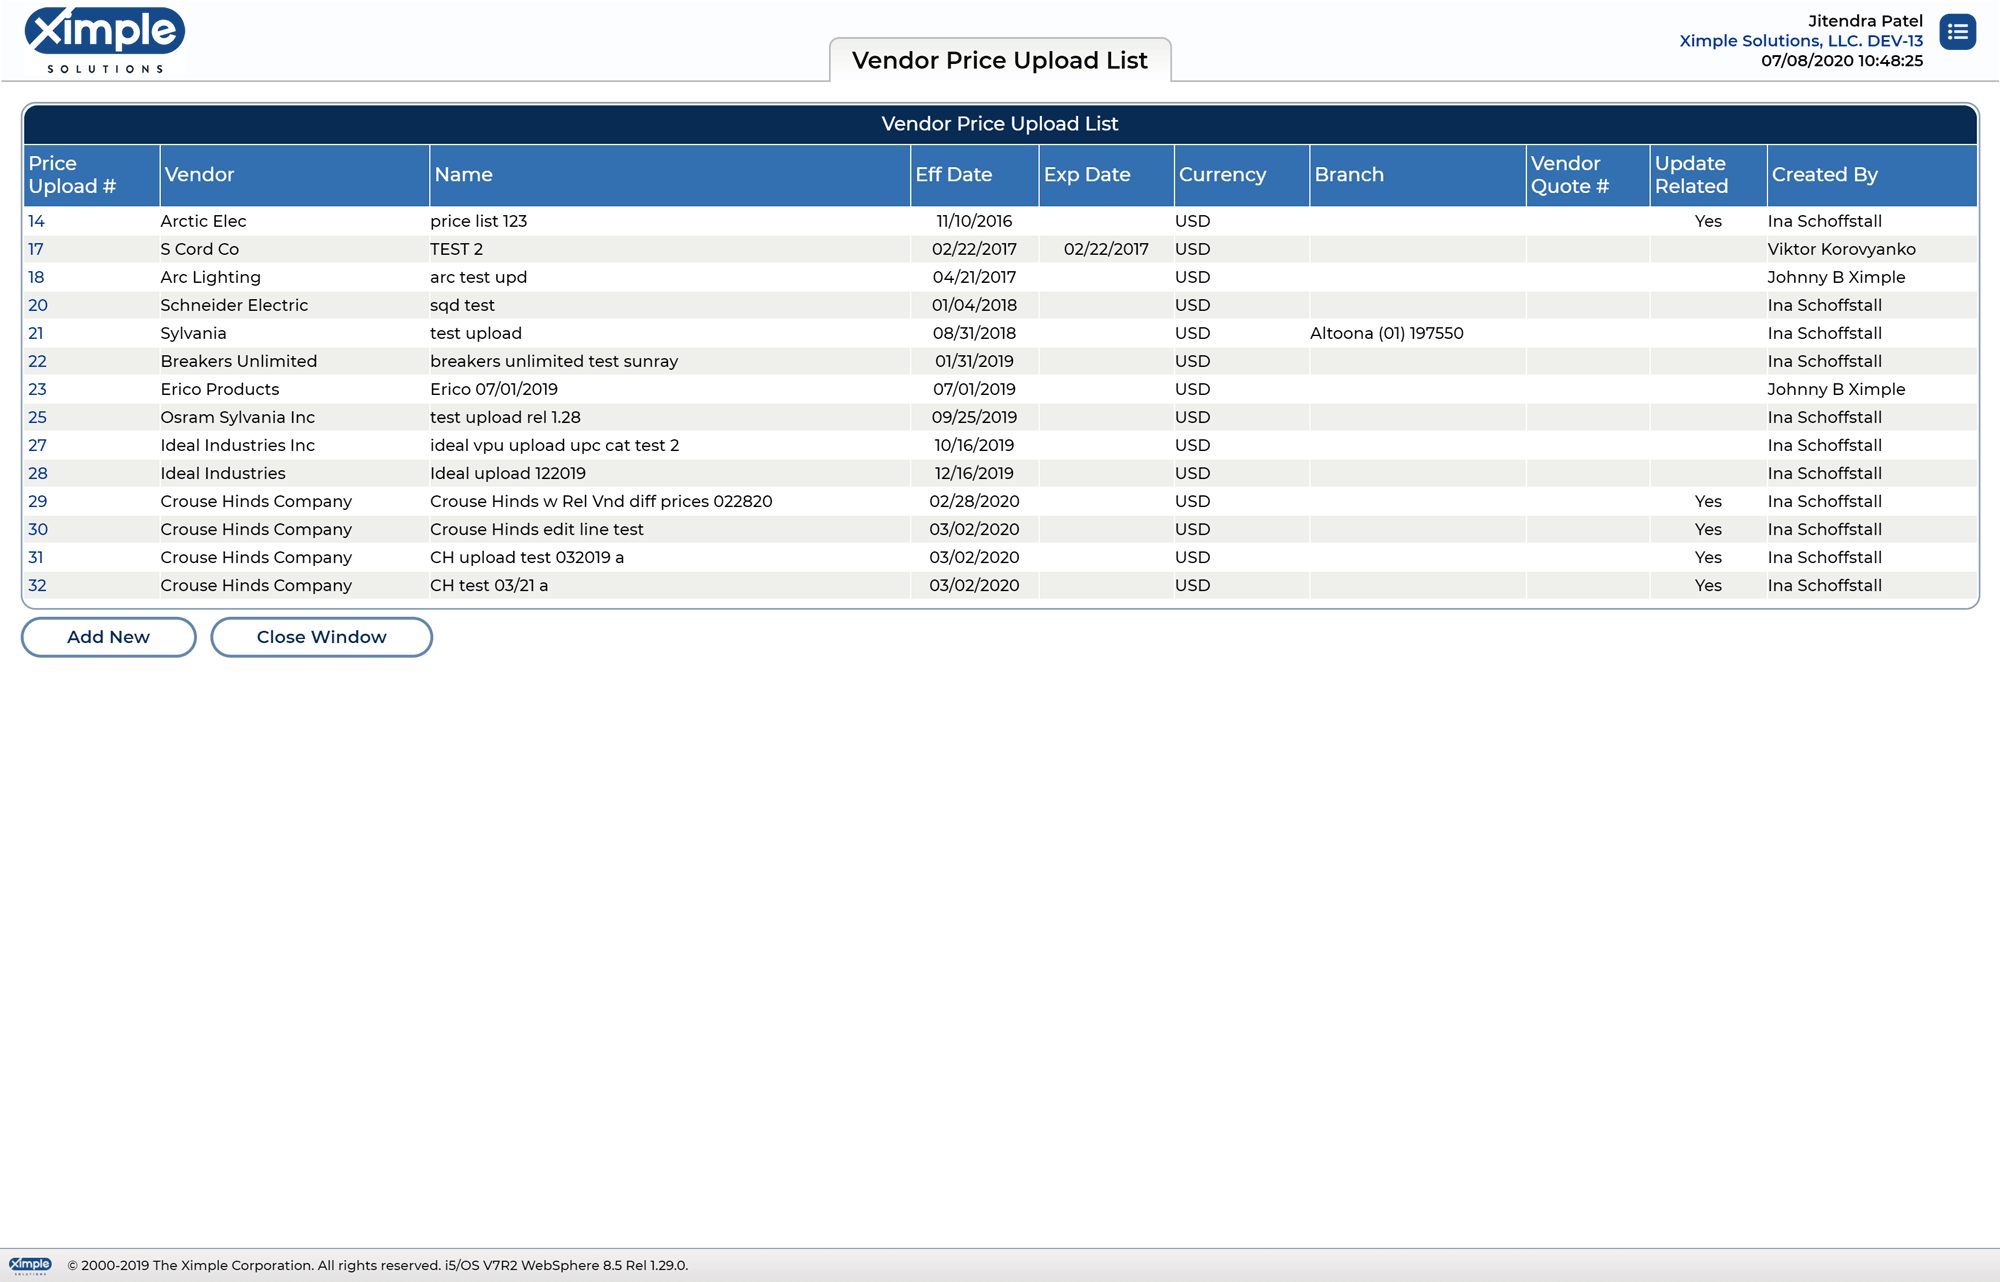Click name 'CH test 03/21 a'
The image size is (2000, 1282).
point(489,585)
